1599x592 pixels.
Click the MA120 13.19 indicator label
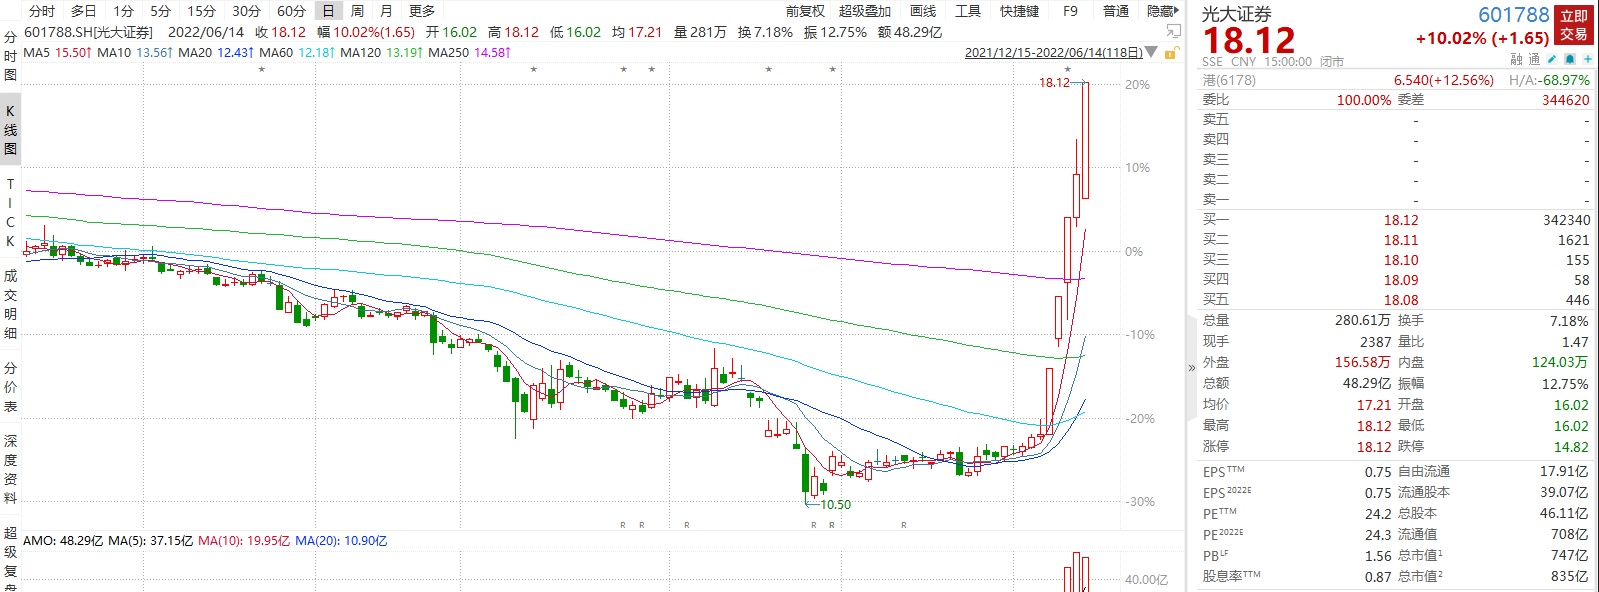(381, 52)
